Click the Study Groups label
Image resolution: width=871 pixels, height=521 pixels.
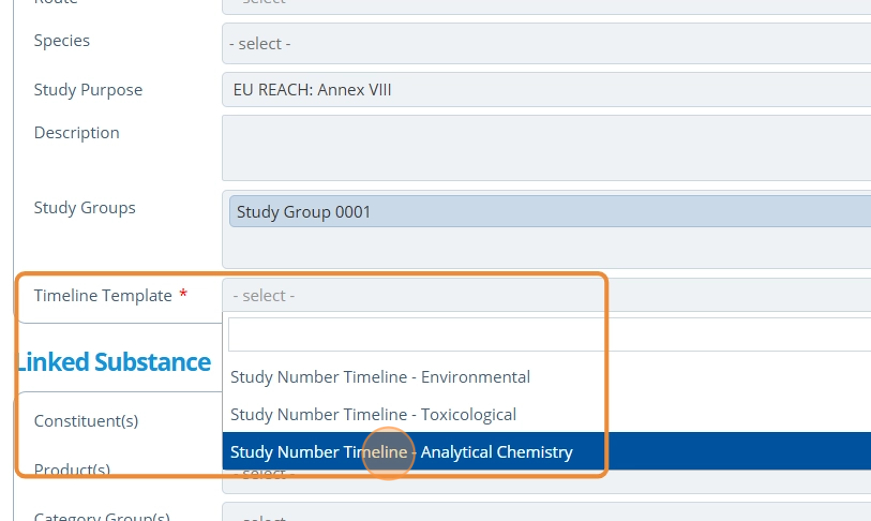pos(85,208)
